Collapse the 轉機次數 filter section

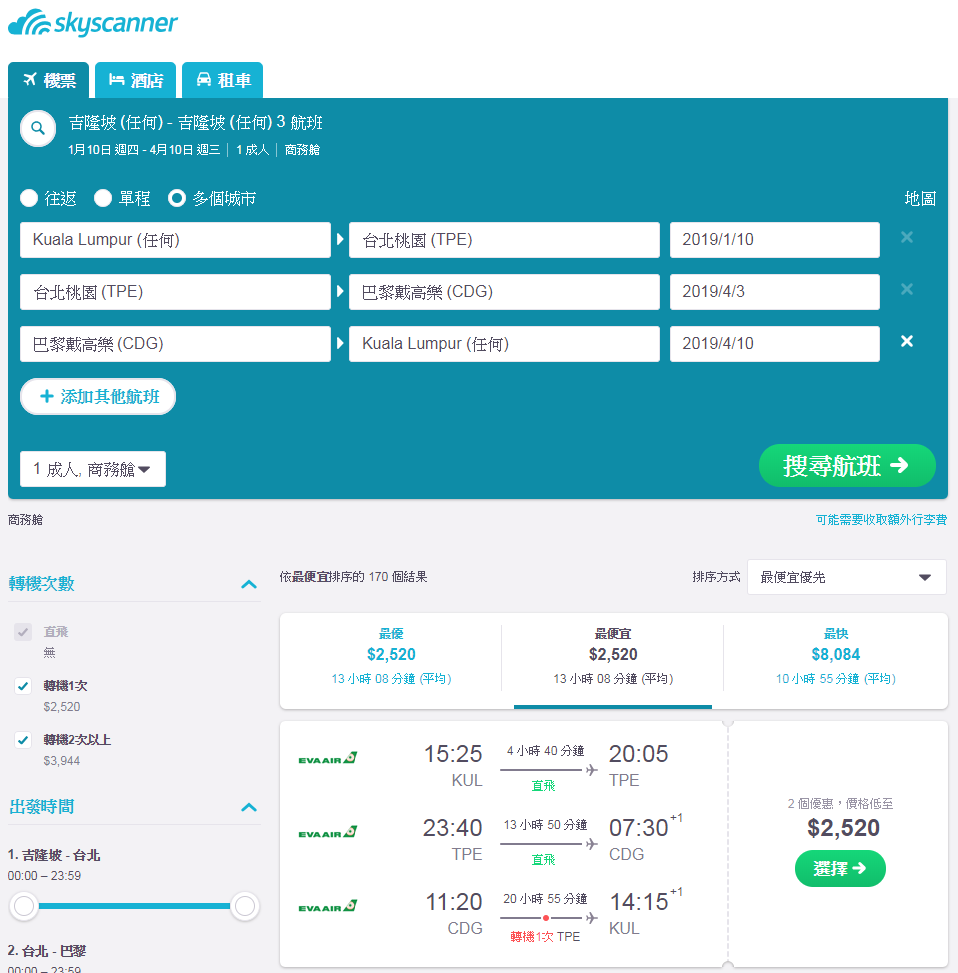point(249,584)
